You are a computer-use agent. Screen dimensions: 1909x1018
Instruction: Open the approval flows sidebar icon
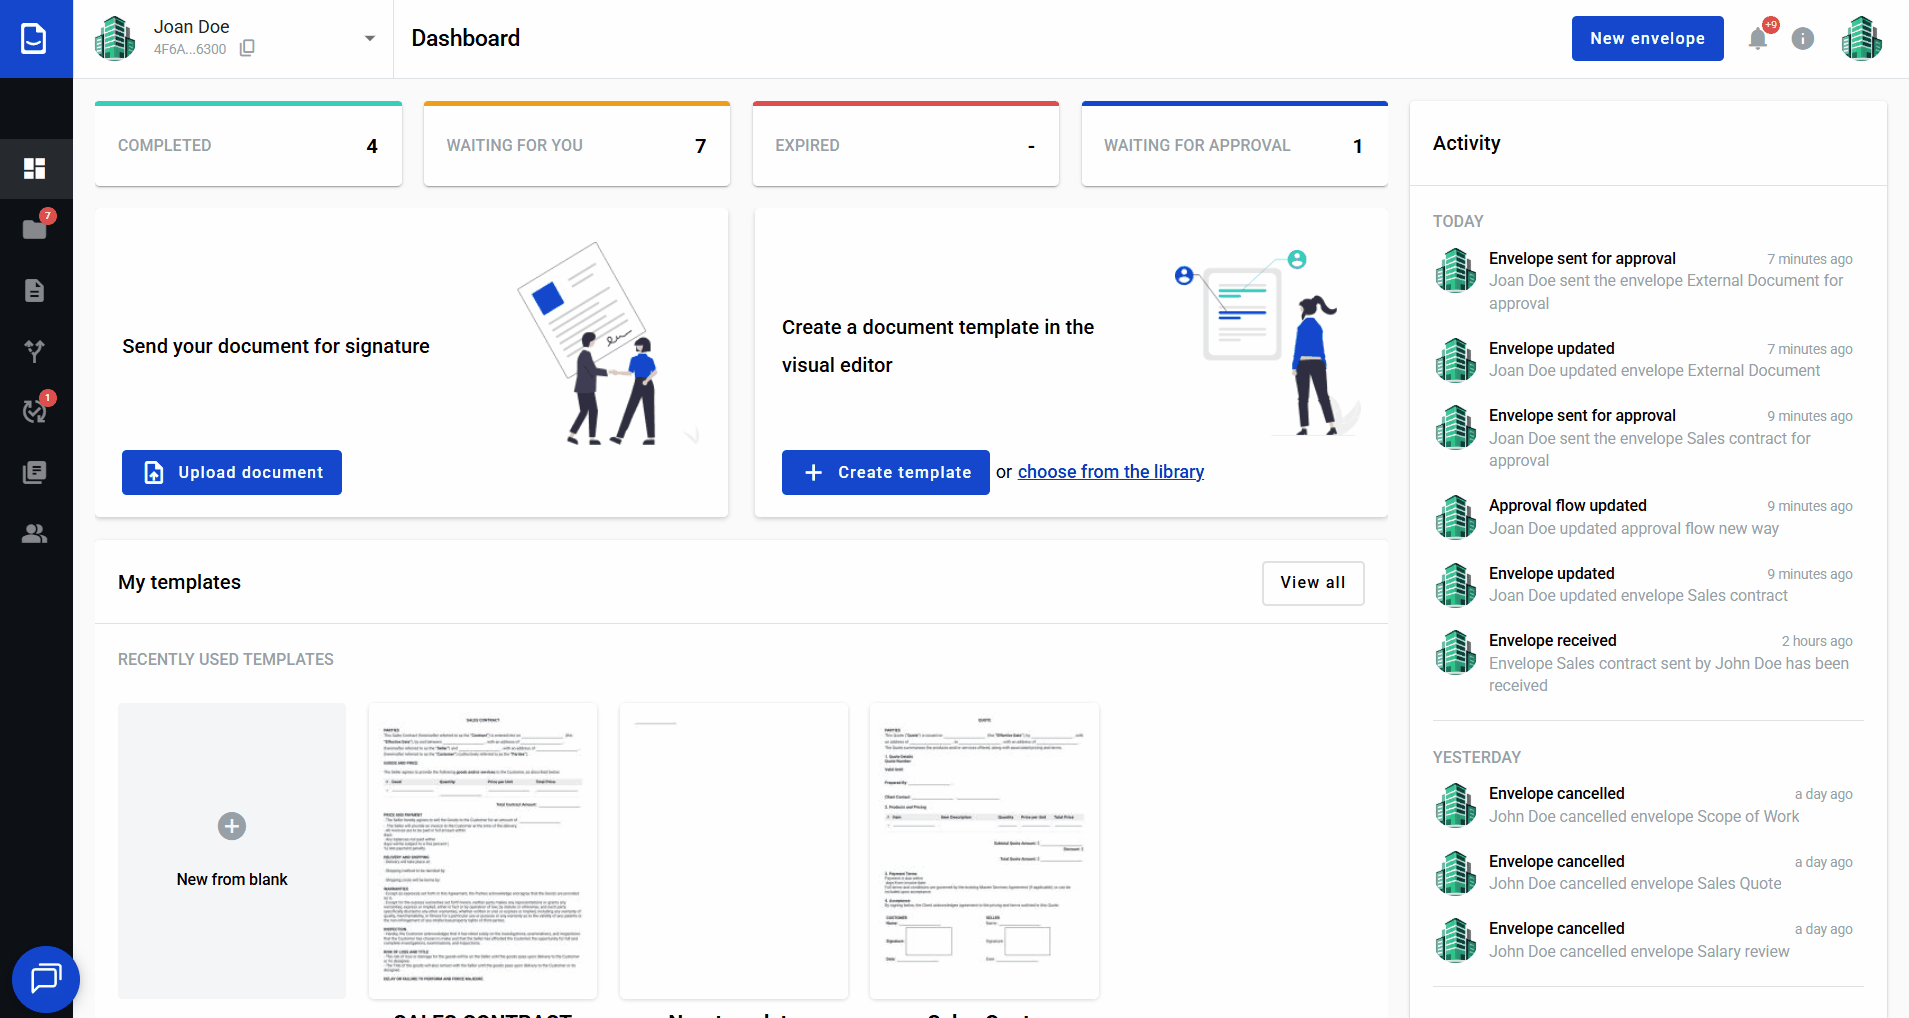35,351
